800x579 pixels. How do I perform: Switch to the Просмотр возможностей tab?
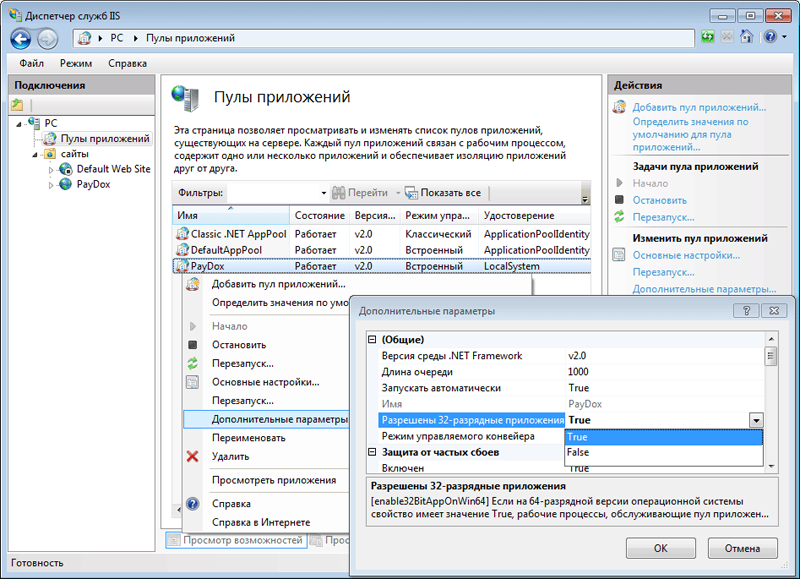[x=234, y=537]
